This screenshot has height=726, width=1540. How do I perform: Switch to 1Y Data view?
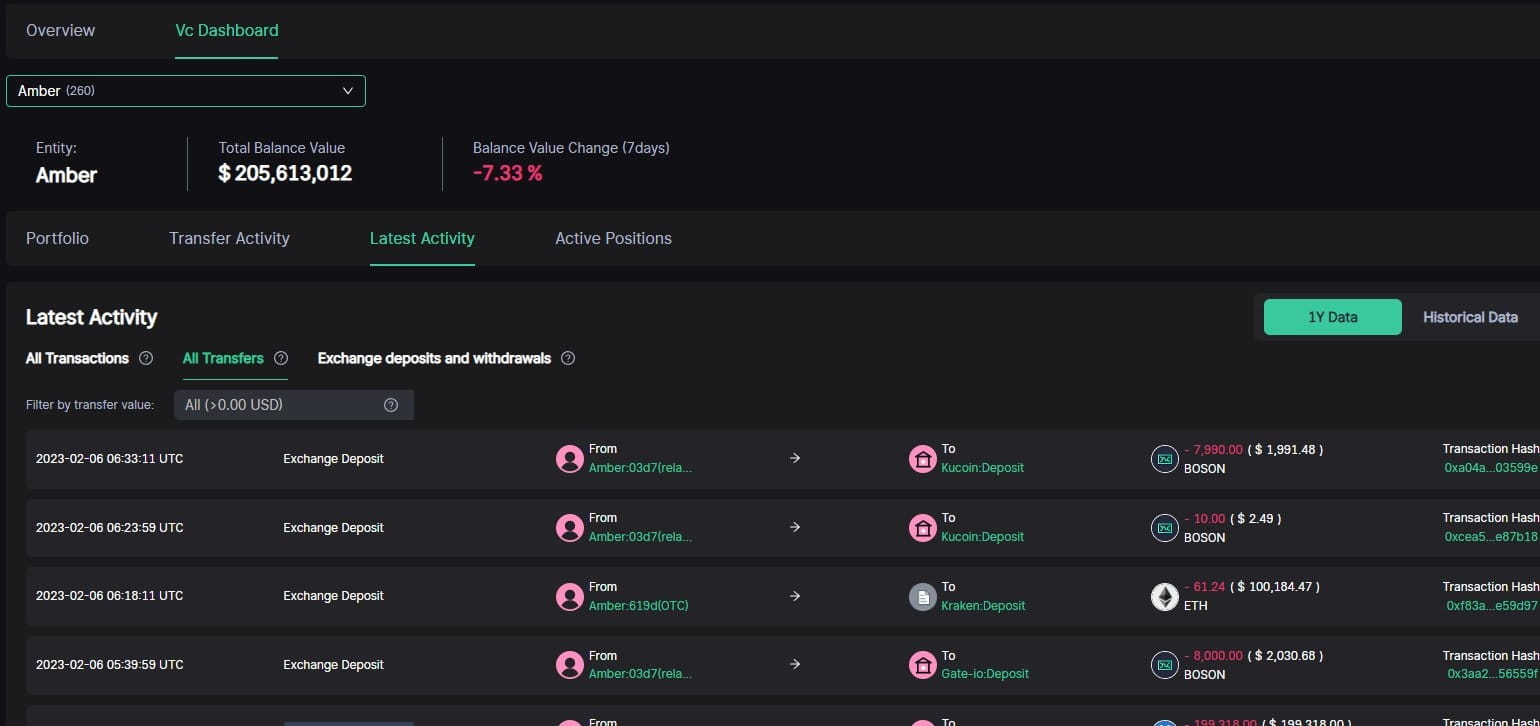click(x=1333, y=317)
